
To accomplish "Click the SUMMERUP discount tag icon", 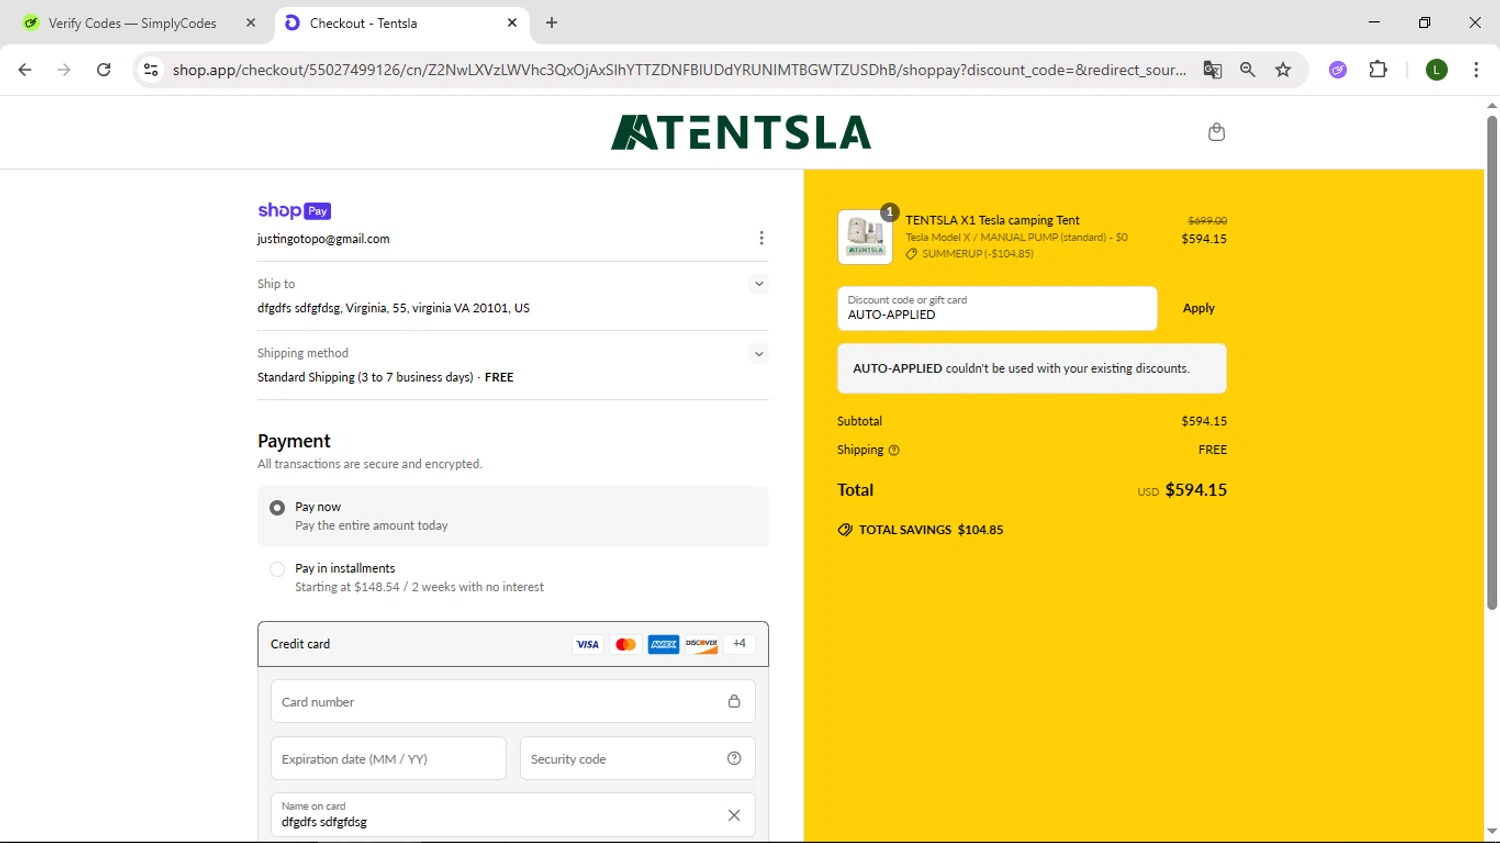I will pyautogui.click(x=911, y=254).
